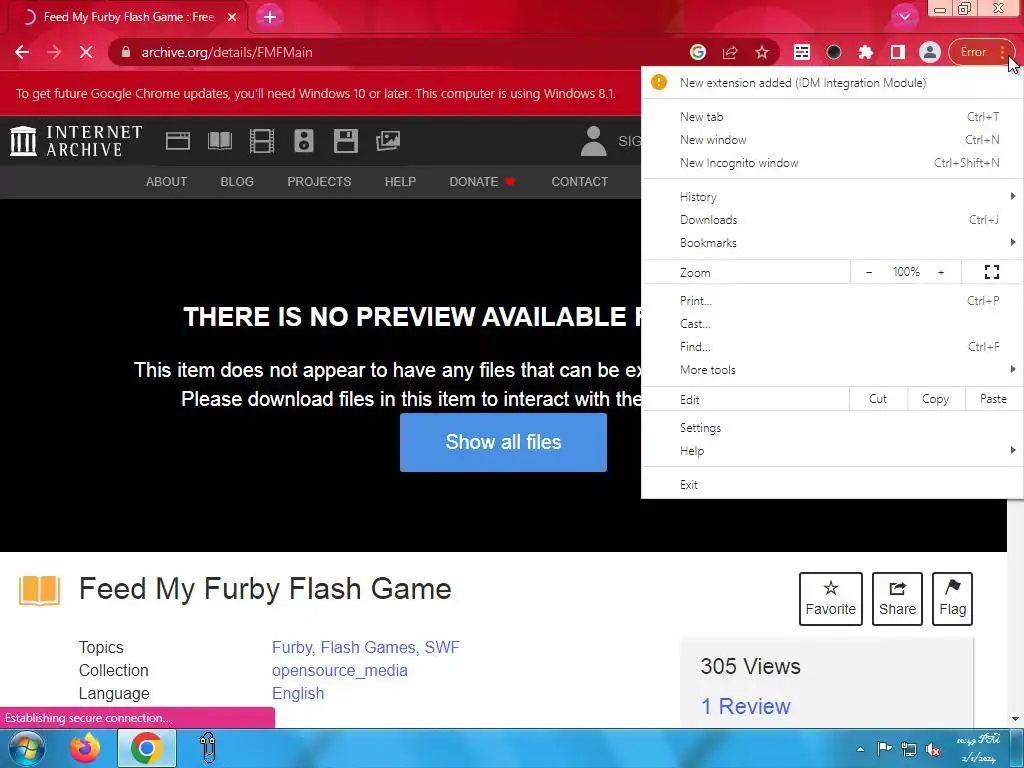The width and height of the screenshot is (1024, 768).
Task: Choose New tab from Chrome menu
Action: click(832, 117)
